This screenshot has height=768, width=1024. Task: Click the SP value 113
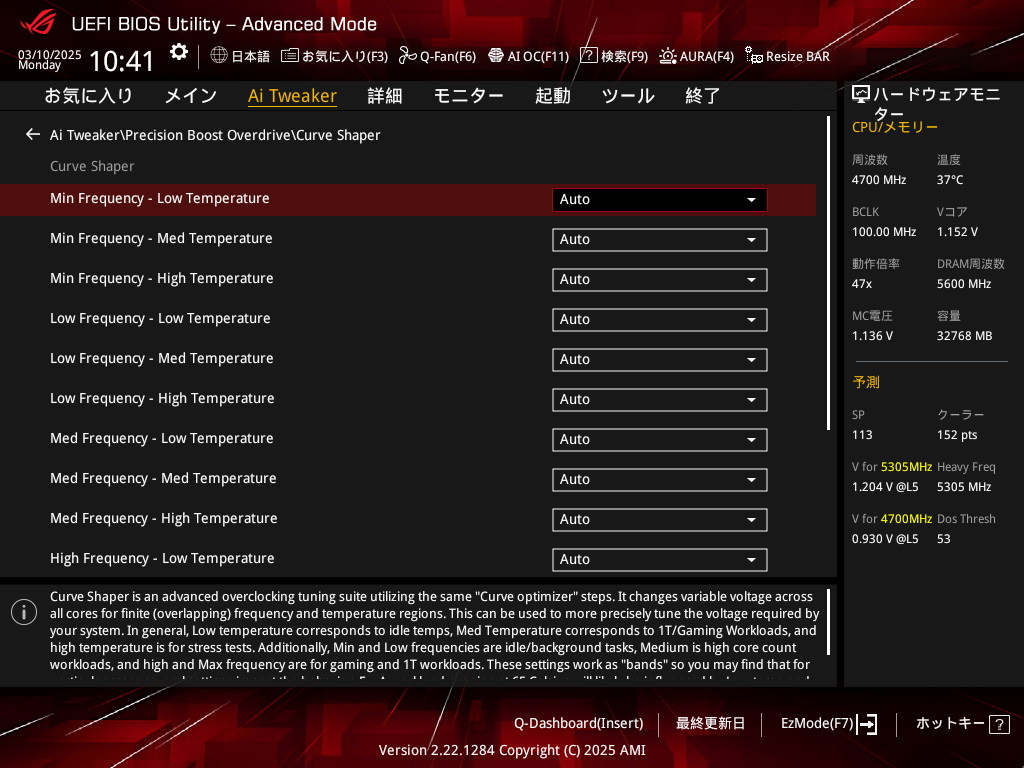862,435
